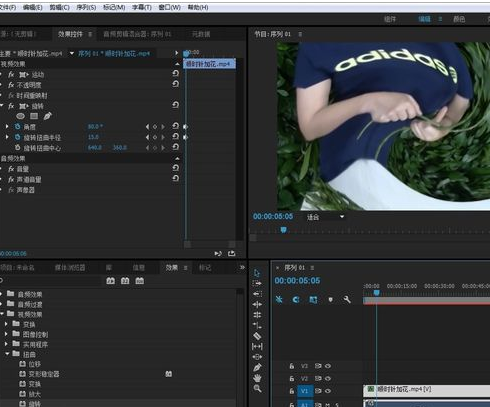Go to previous keyframe of 旋转扭曲半径

click(147, 137)
